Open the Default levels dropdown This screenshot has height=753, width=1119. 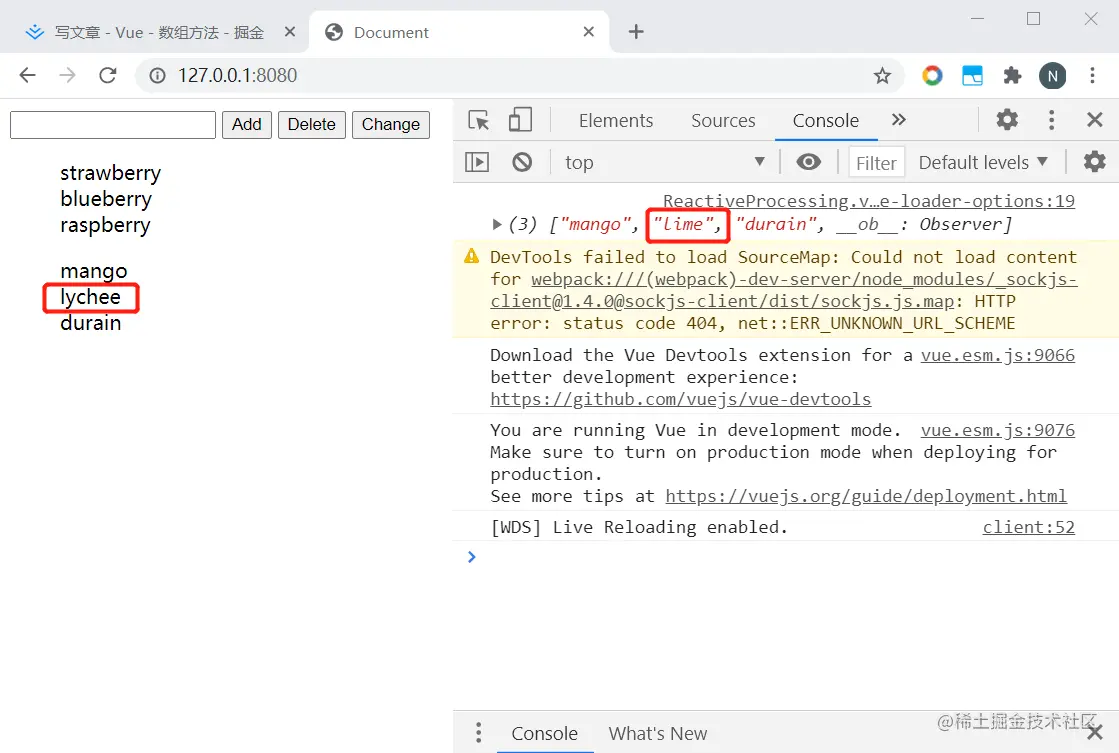click(x=983, y=163)
